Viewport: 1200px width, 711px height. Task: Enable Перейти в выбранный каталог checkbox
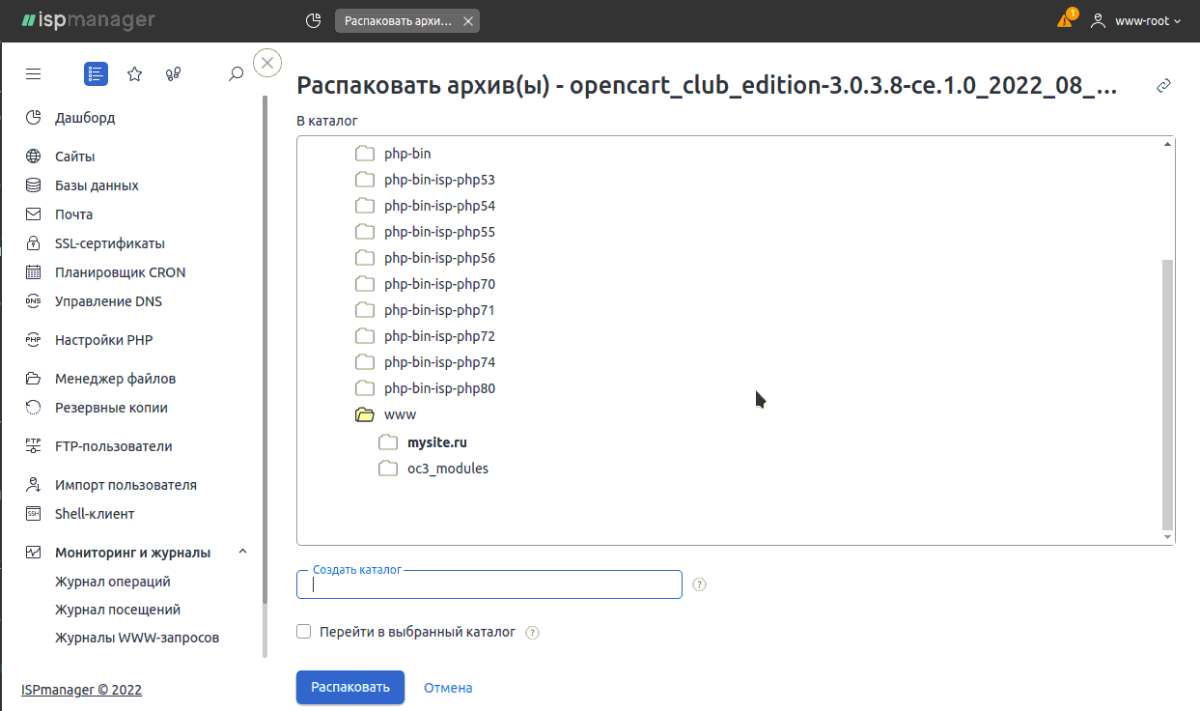click(304, 632)
